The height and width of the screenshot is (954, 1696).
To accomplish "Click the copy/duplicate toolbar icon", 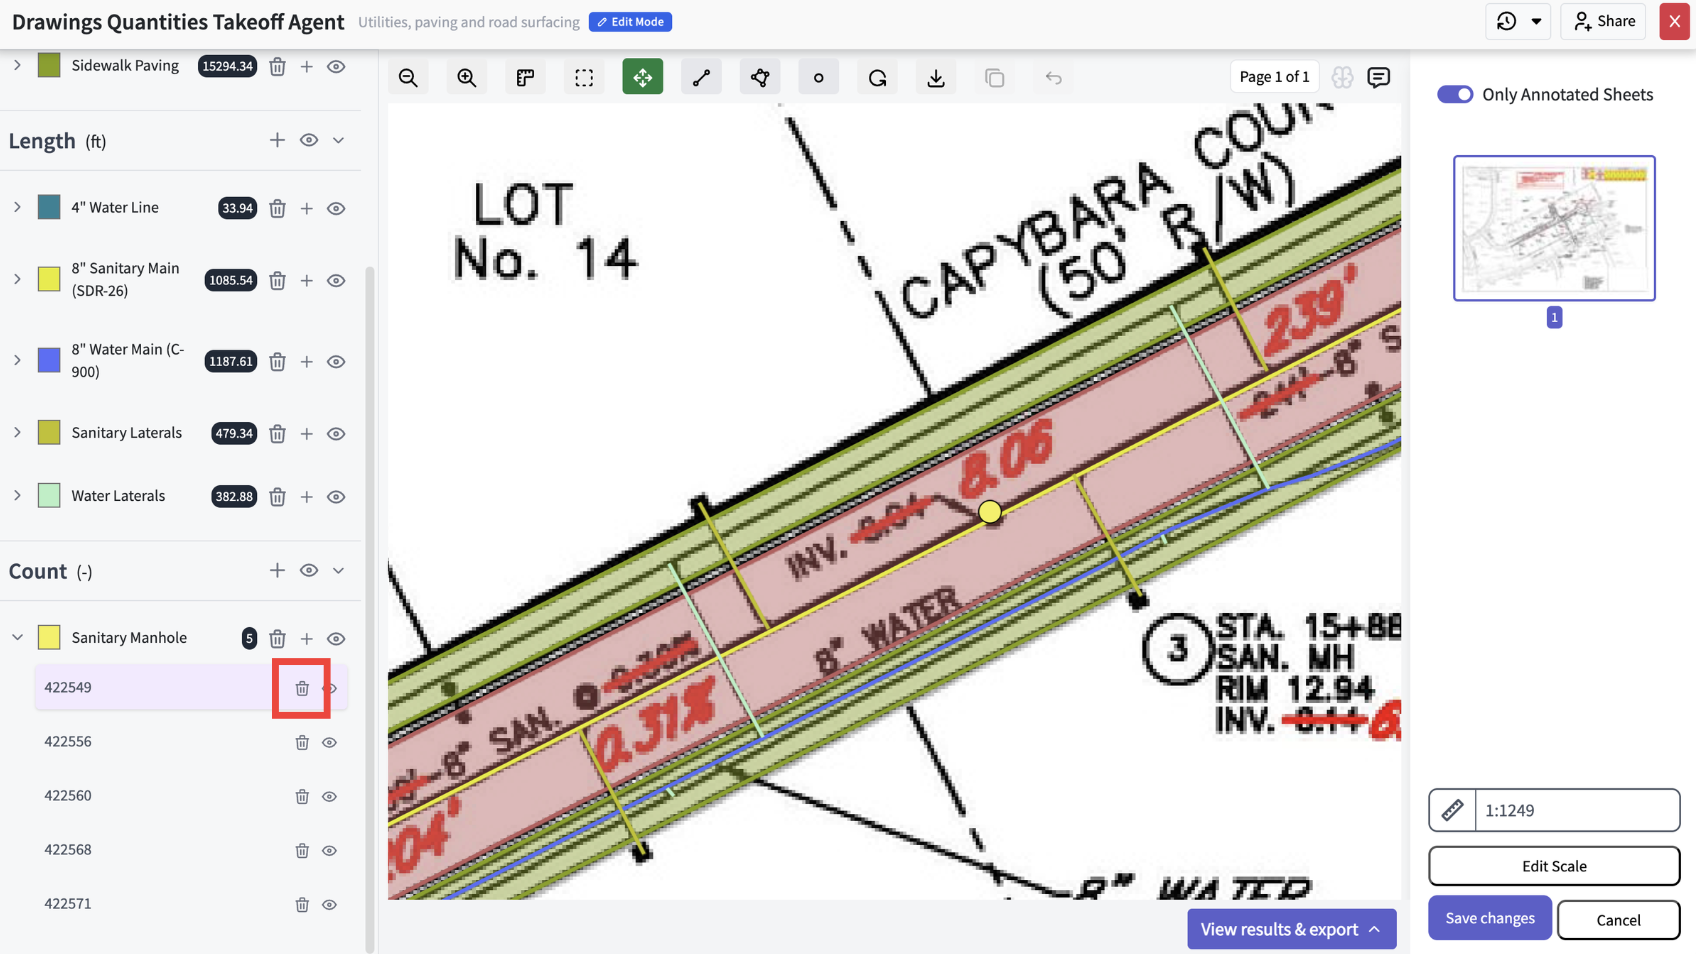I will [x=995, y=78].
